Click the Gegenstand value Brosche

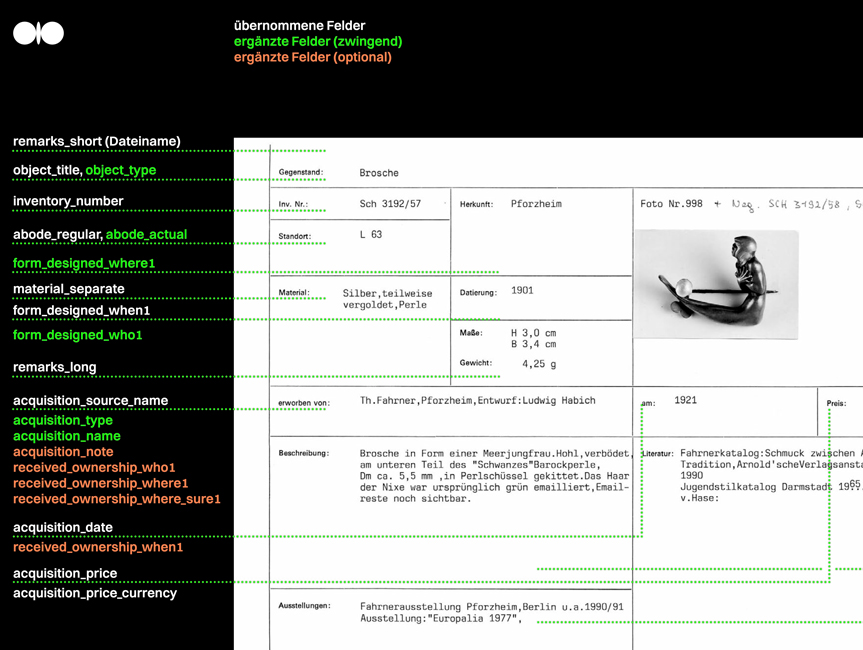point(379,173)
